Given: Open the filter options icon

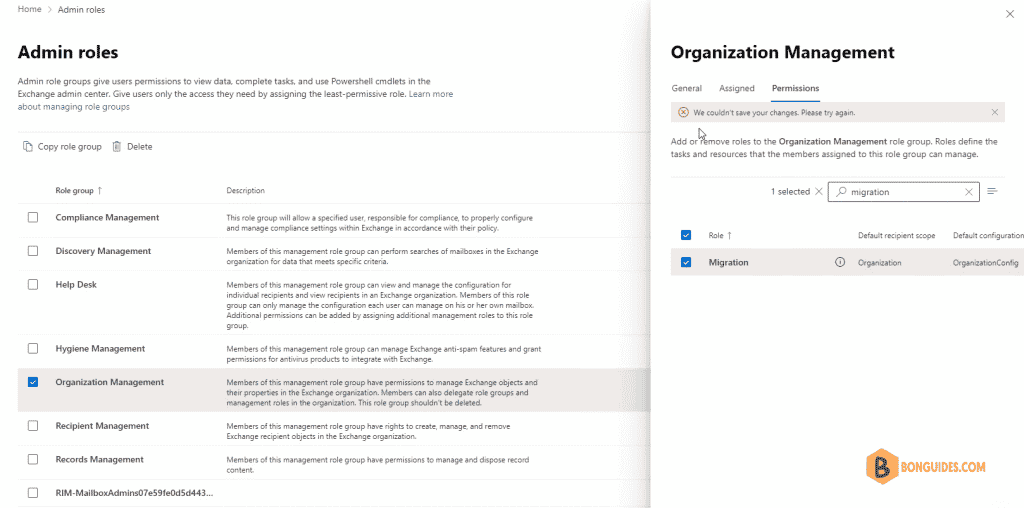Looking at the screenshot, I should point(993,191).
